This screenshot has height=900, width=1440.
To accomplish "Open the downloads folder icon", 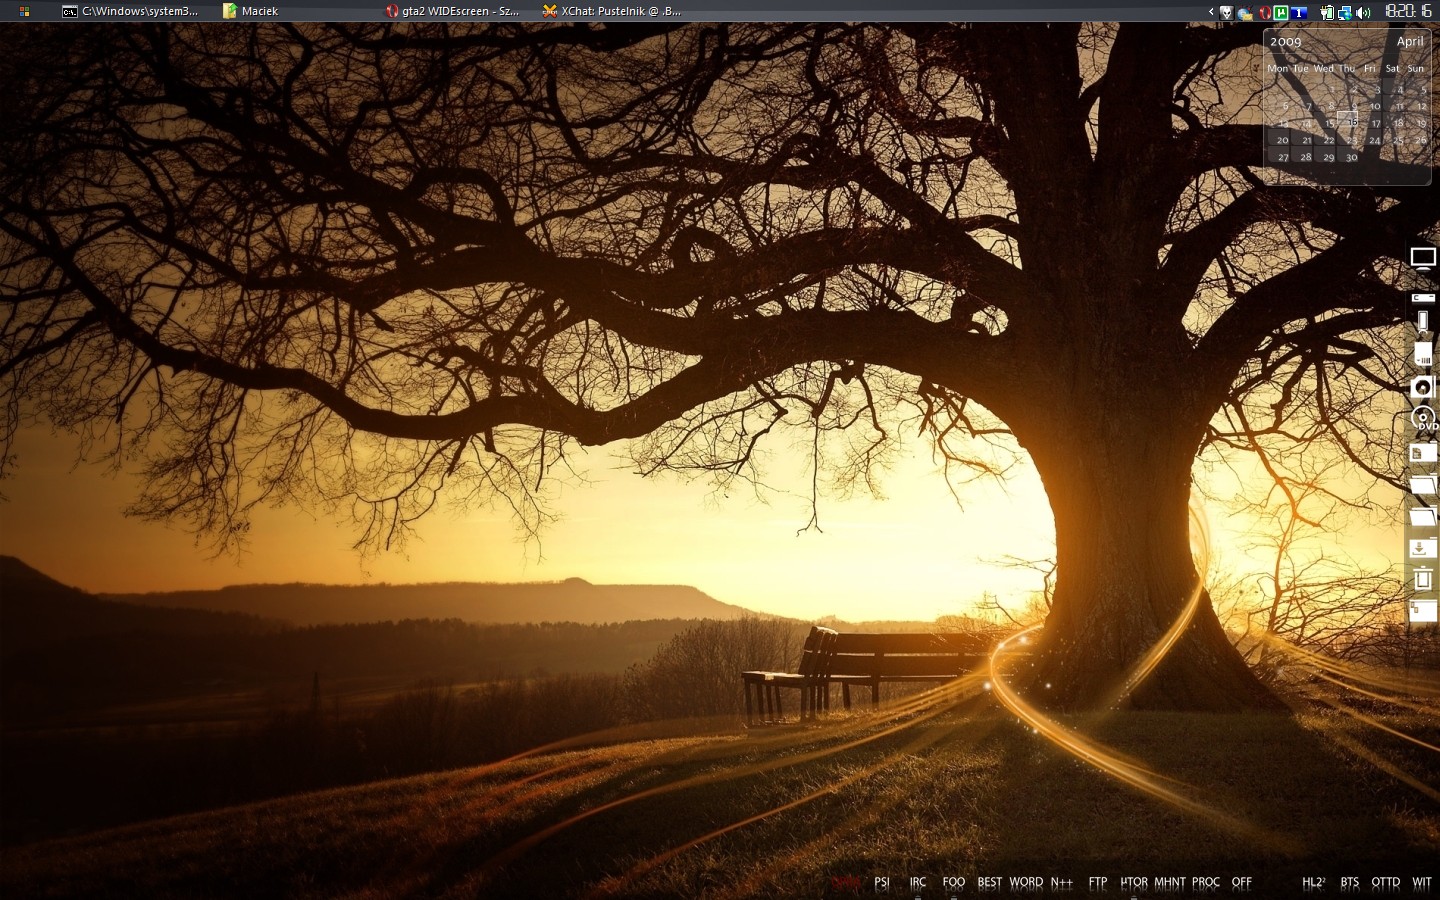I will pyautogui.click(x=1423, y=547).
